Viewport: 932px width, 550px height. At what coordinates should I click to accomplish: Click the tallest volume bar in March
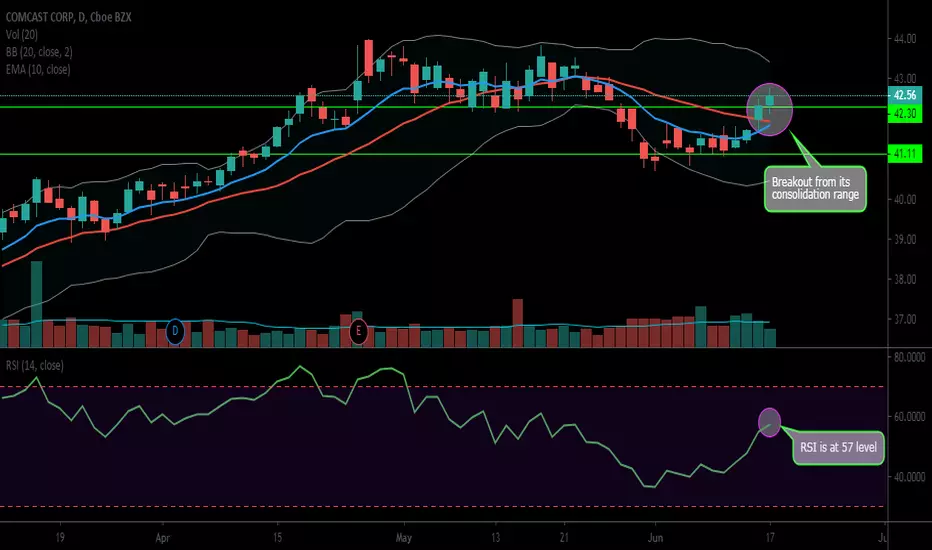pyautogui.click(x=37, y=304)
